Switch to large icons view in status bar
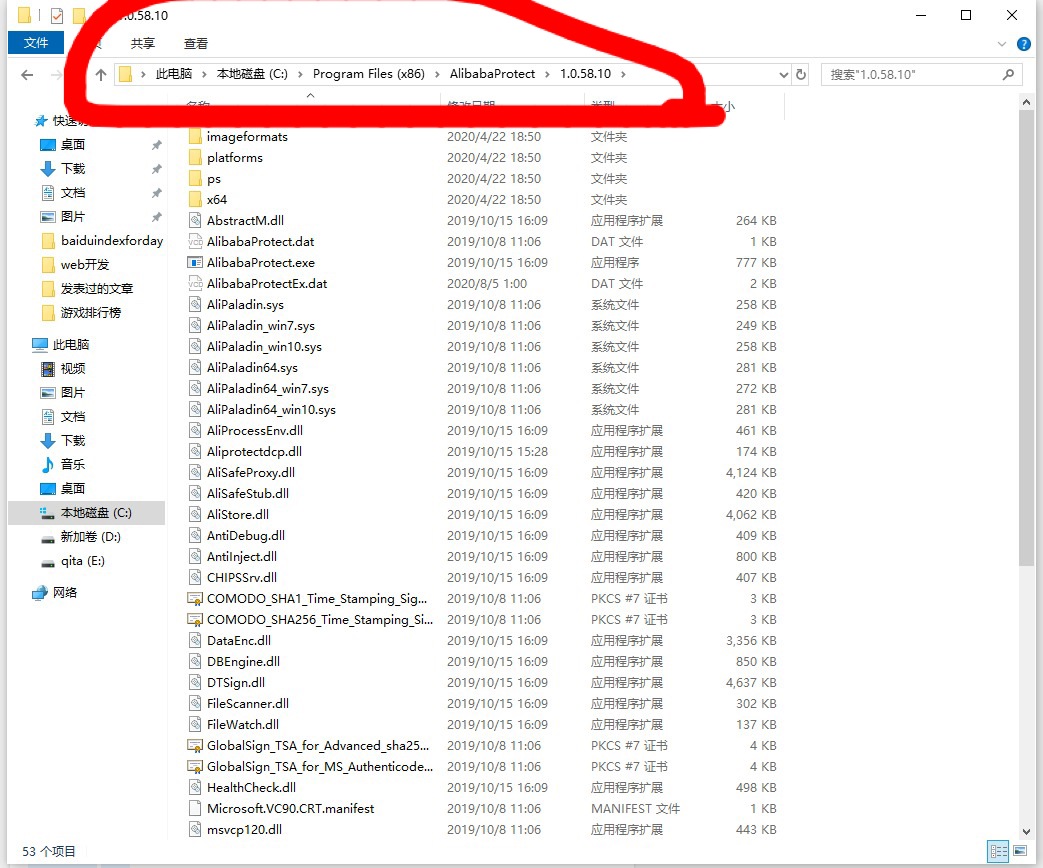Image resolution: width=1043 pixels, height=868 pixels. click(x=1020, y=851)
